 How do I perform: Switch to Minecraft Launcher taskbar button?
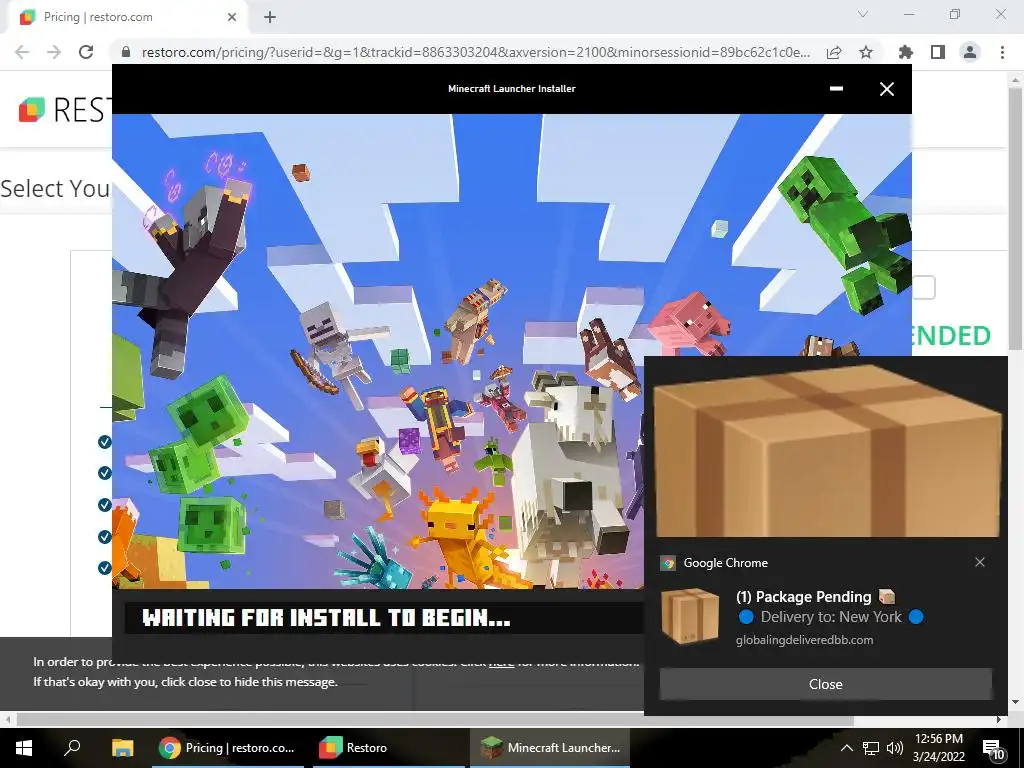(x=550, y=748)
